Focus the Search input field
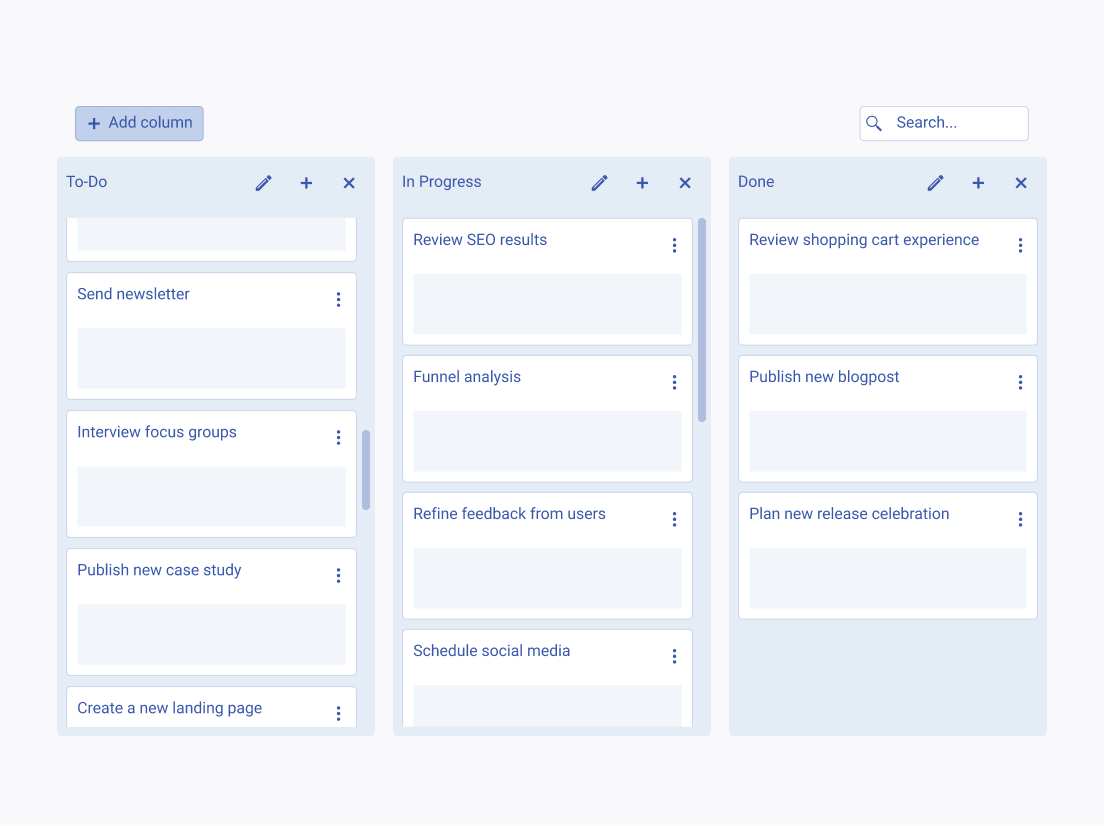The image size is (1104, 826). [x=943, y=123]
